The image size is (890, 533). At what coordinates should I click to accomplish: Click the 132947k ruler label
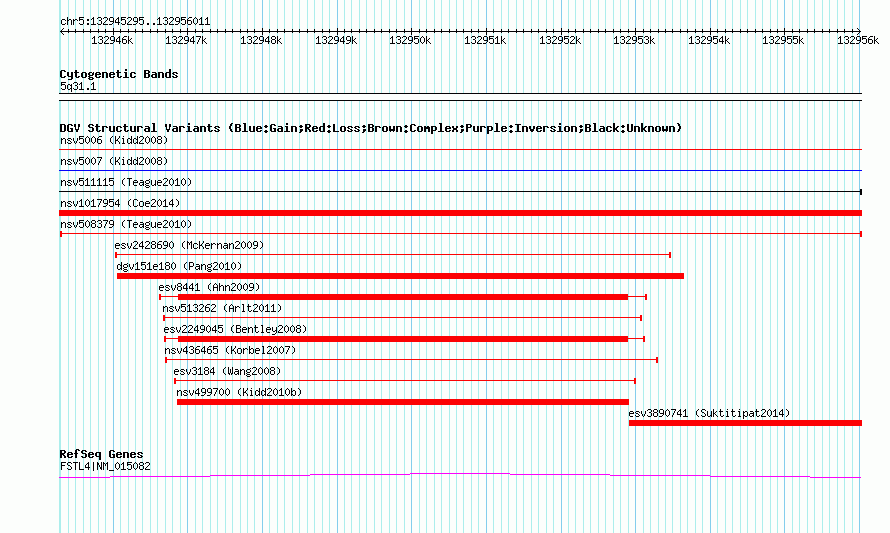pos(186,40)
